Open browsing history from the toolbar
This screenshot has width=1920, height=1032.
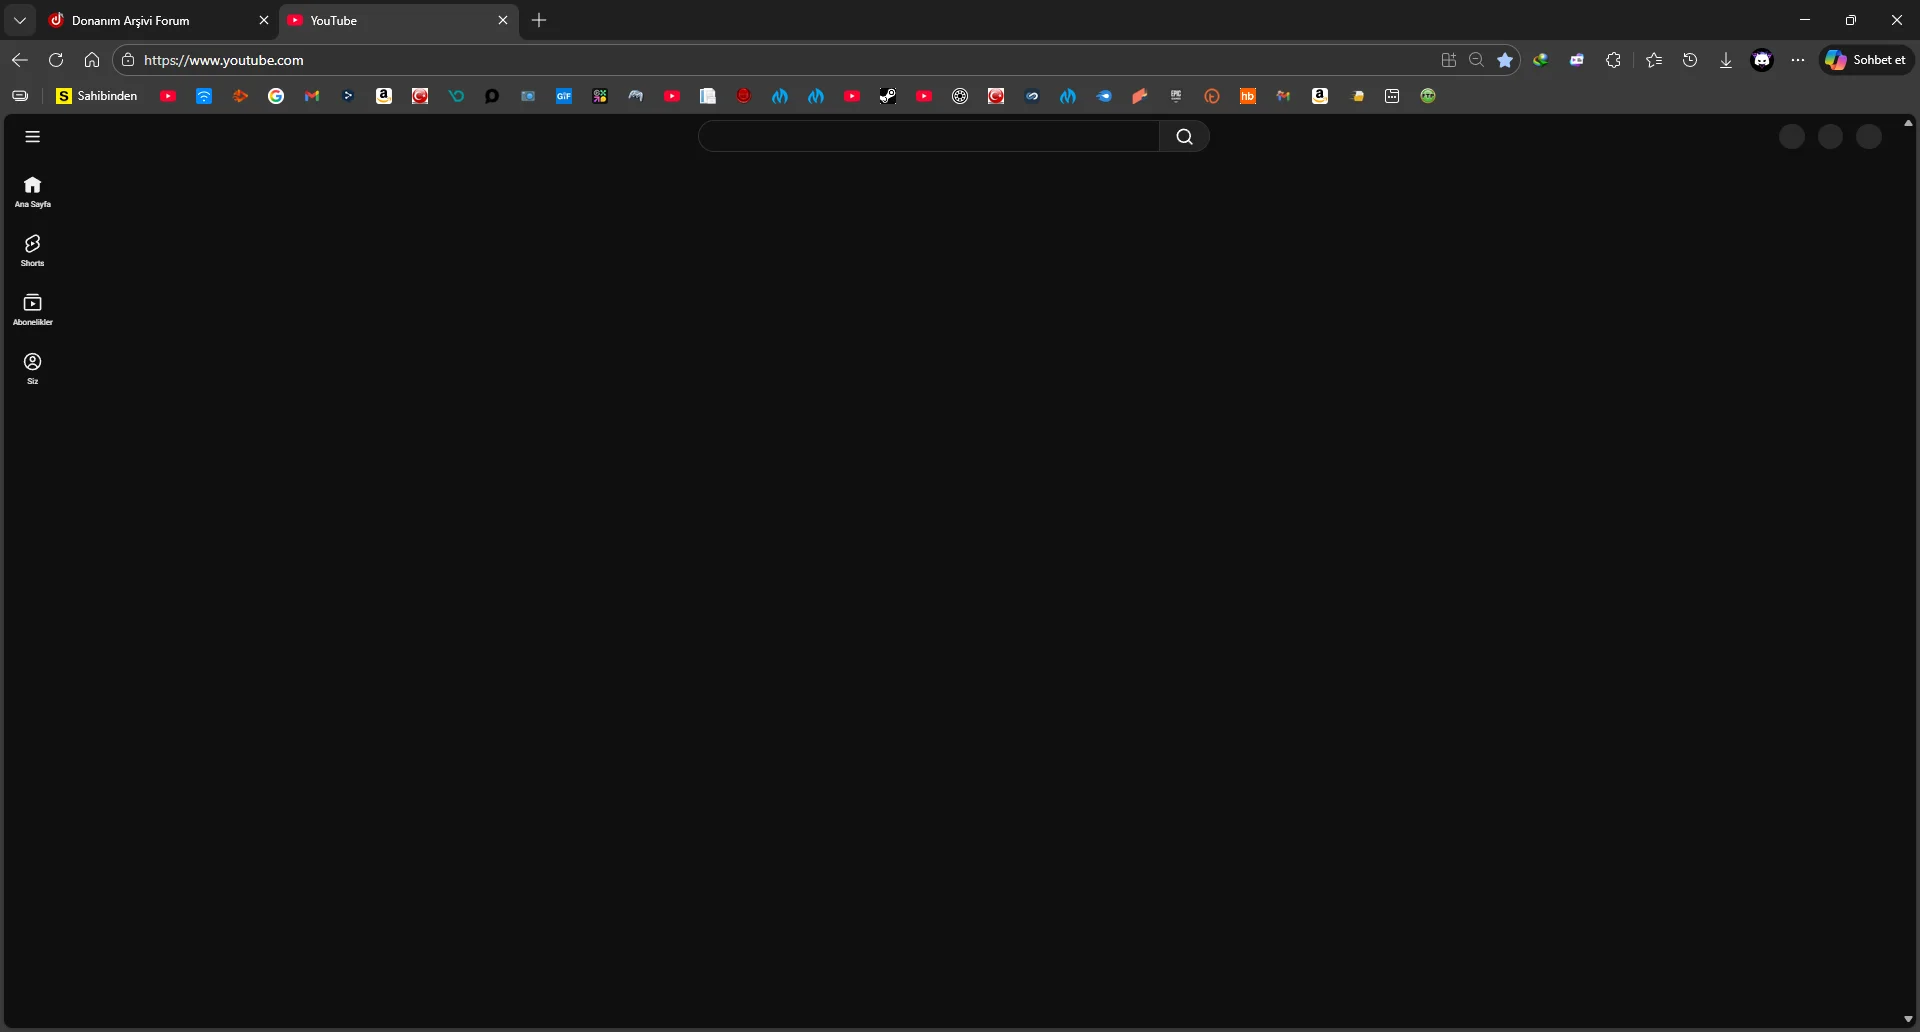(x=1690, y=60)
